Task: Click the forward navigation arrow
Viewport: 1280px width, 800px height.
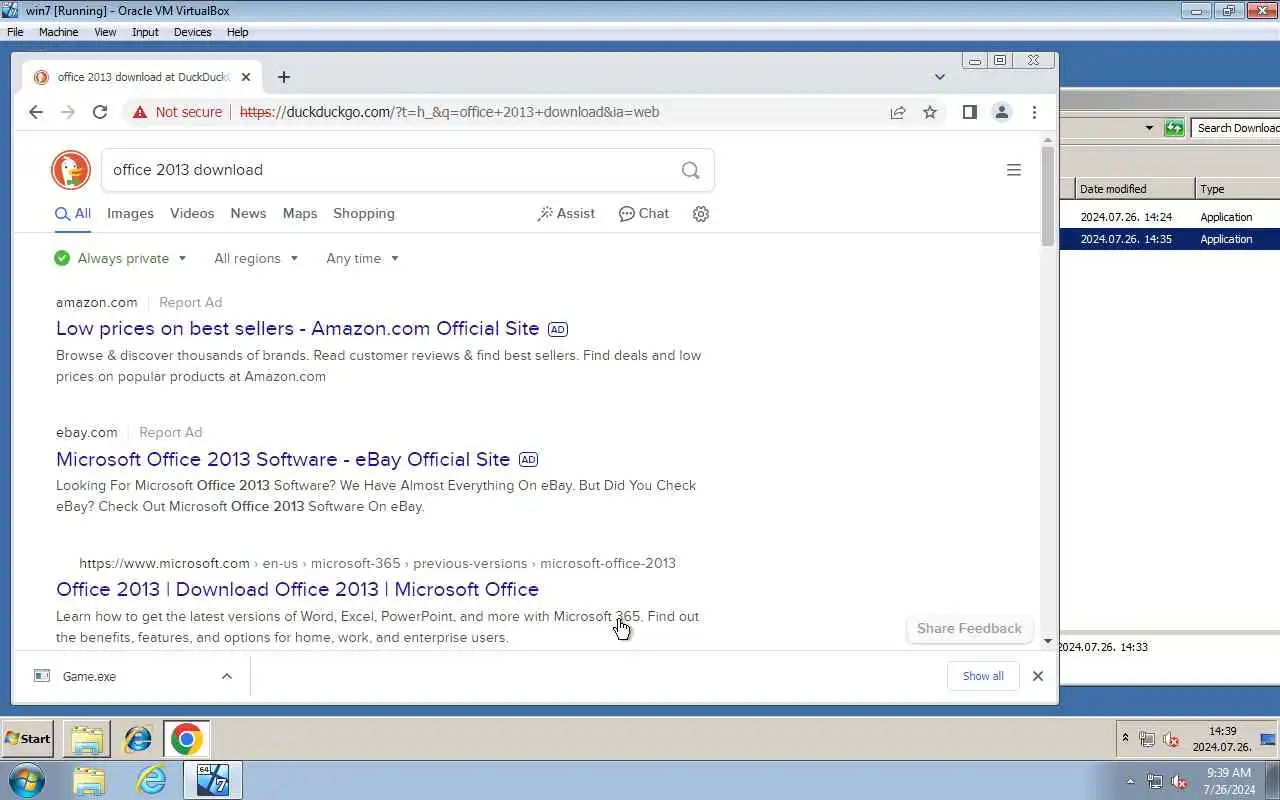Action: click(x=68, y=112)
